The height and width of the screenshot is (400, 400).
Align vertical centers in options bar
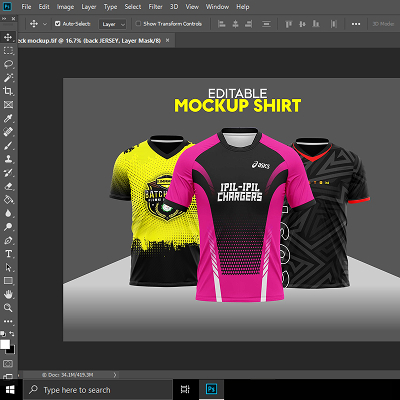pyautogui.click(x=302, y=24)
